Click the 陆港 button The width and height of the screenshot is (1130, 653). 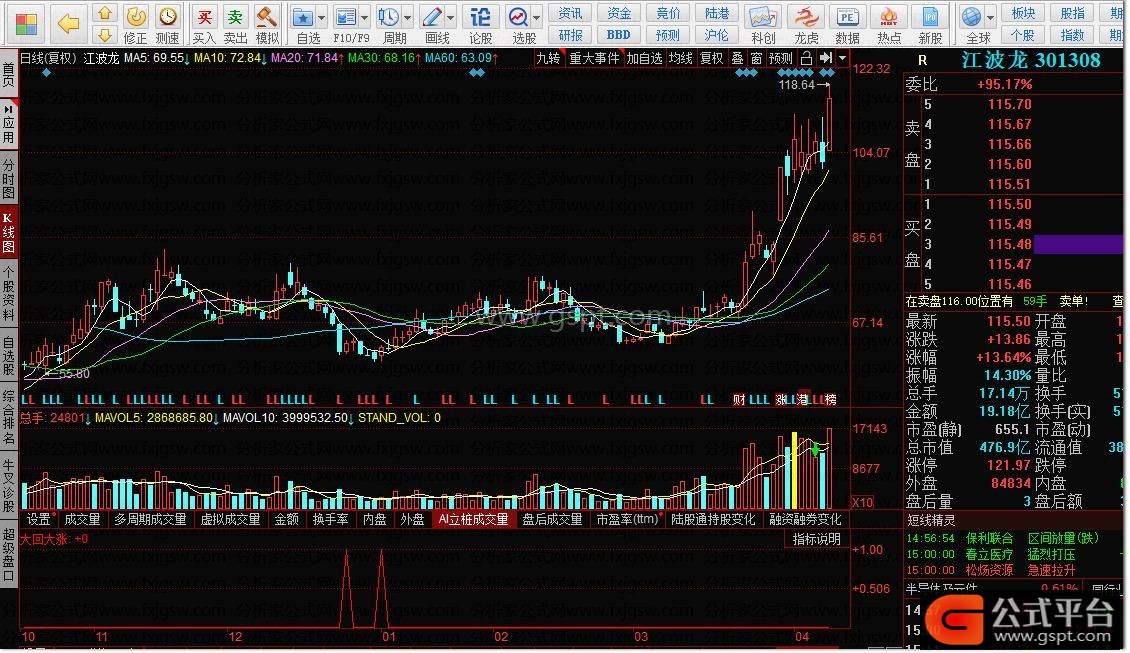pos(717,13)
